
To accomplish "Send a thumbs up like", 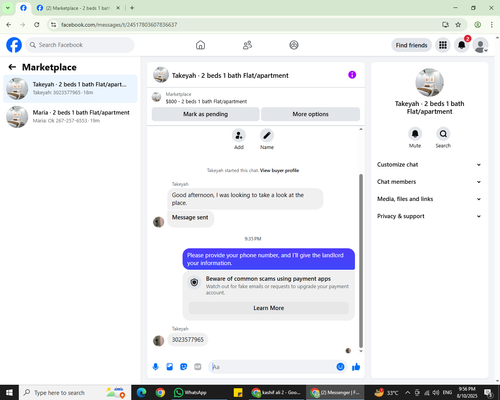I will (x=356, y=367).
